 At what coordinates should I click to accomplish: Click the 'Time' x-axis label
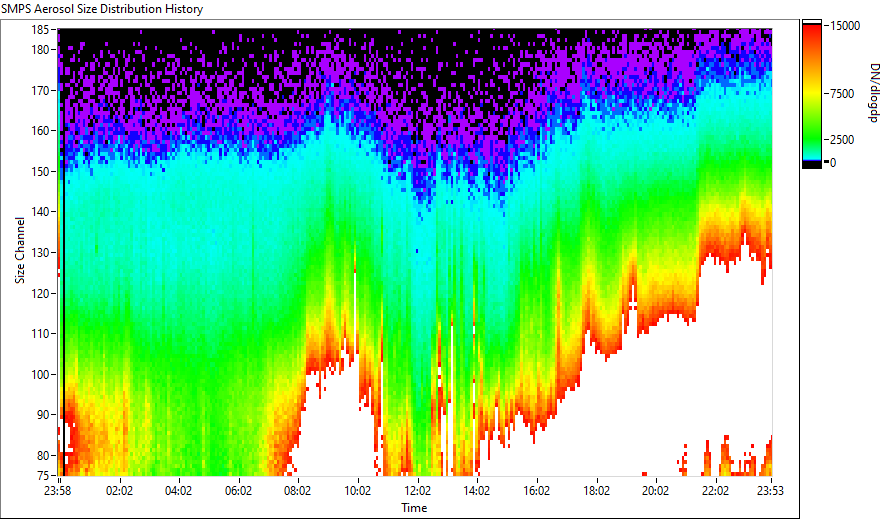[414, 508]
